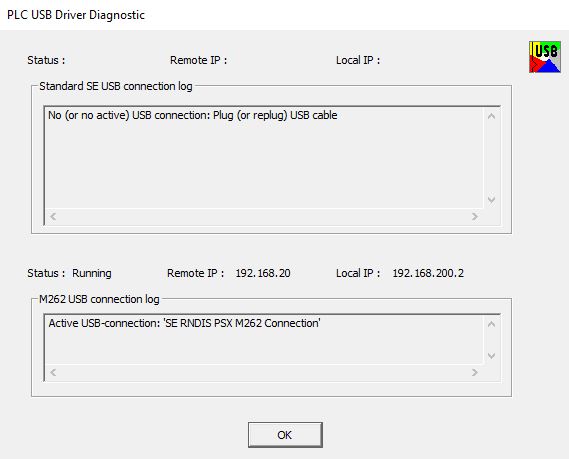This screenshot has height=459, width=569.
Task: Click the PLC USB Driver Diagnostic title bar
Action: tap(284, 15)
